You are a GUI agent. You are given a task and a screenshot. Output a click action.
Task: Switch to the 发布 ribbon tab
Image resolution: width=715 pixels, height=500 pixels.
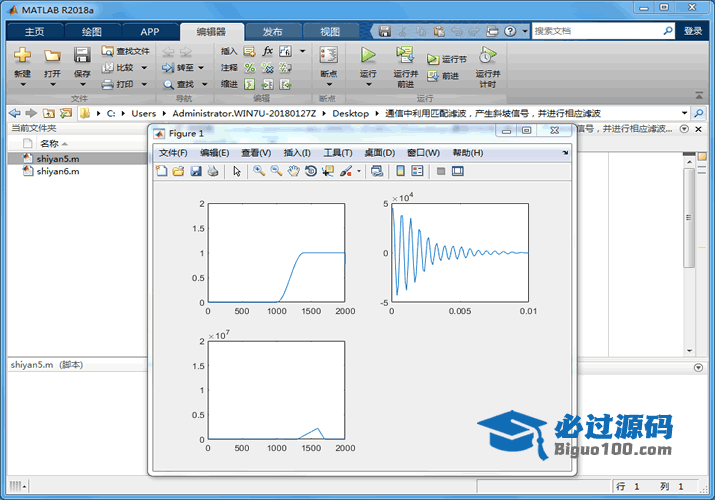pos(273,31)
